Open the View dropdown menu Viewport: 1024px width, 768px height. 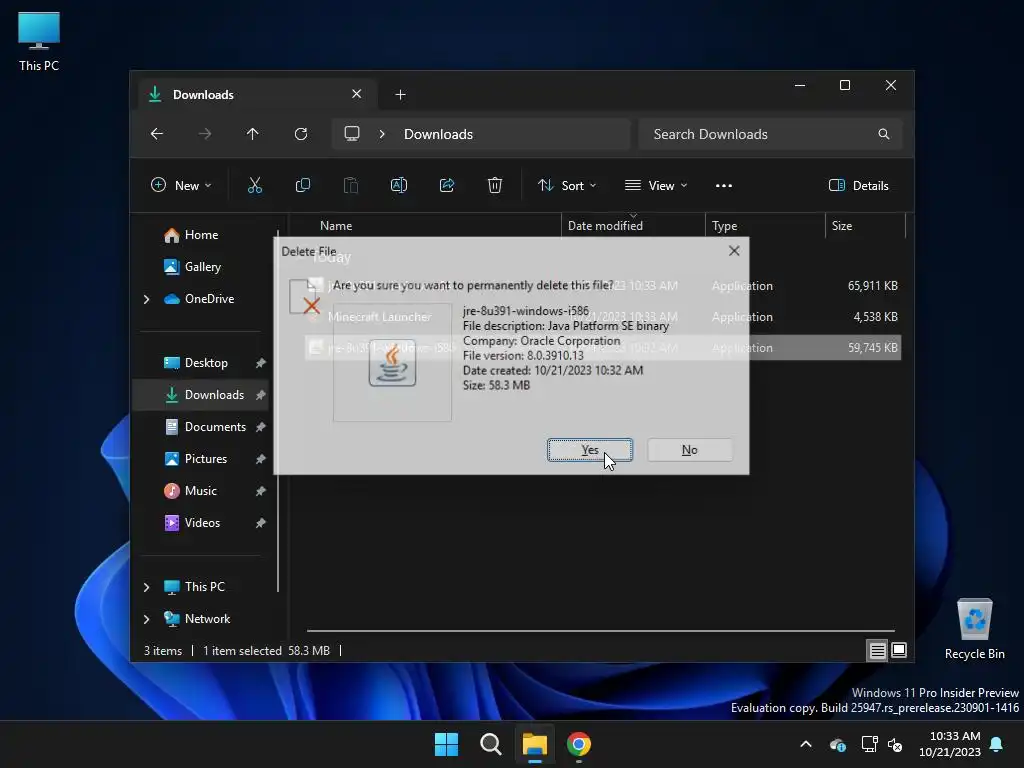tap(656, 185)
